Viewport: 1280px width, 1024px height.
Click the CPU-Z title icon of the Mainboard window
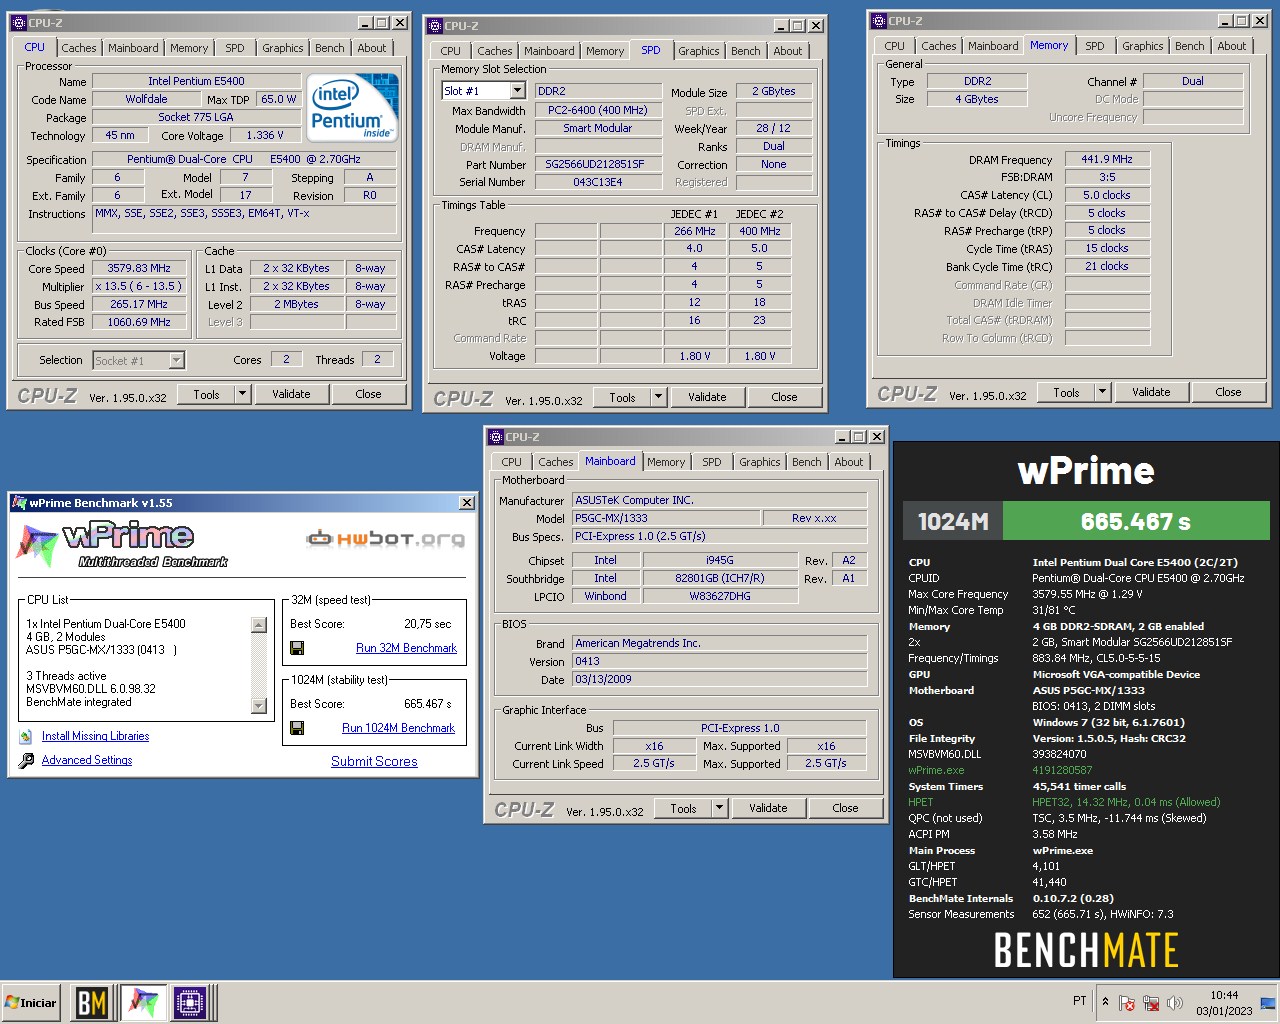point(495,437)
